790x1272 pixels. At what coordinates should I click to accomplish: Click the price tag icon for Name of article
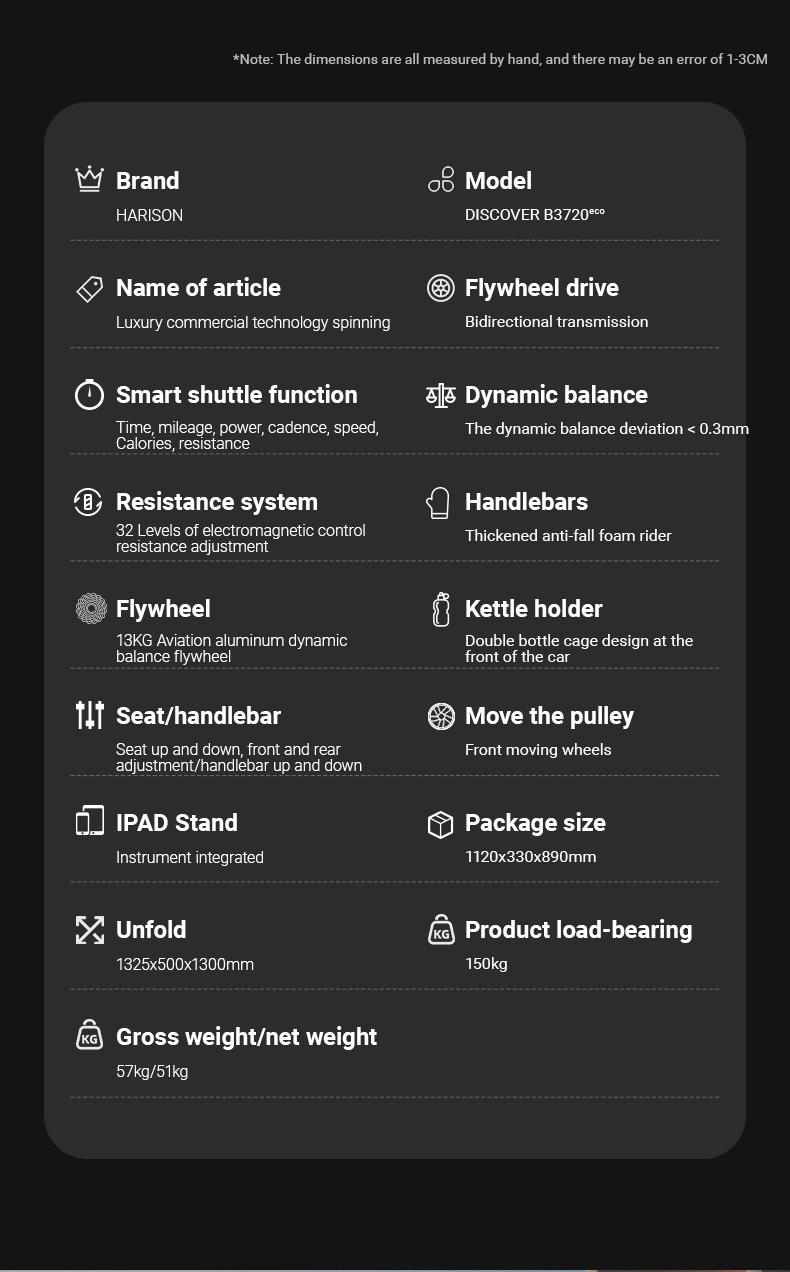(90, 288)
